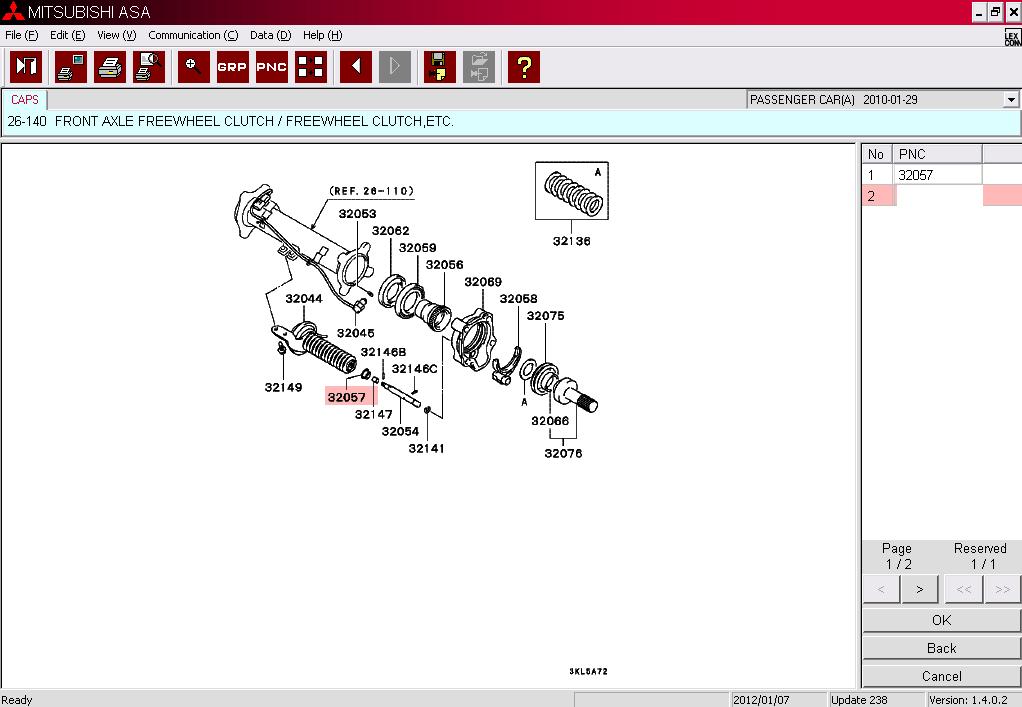Image resolution: width=1022 pixels, height=707 pixels.
Task: Open the Communication menu
Action: tap(193, 35)
